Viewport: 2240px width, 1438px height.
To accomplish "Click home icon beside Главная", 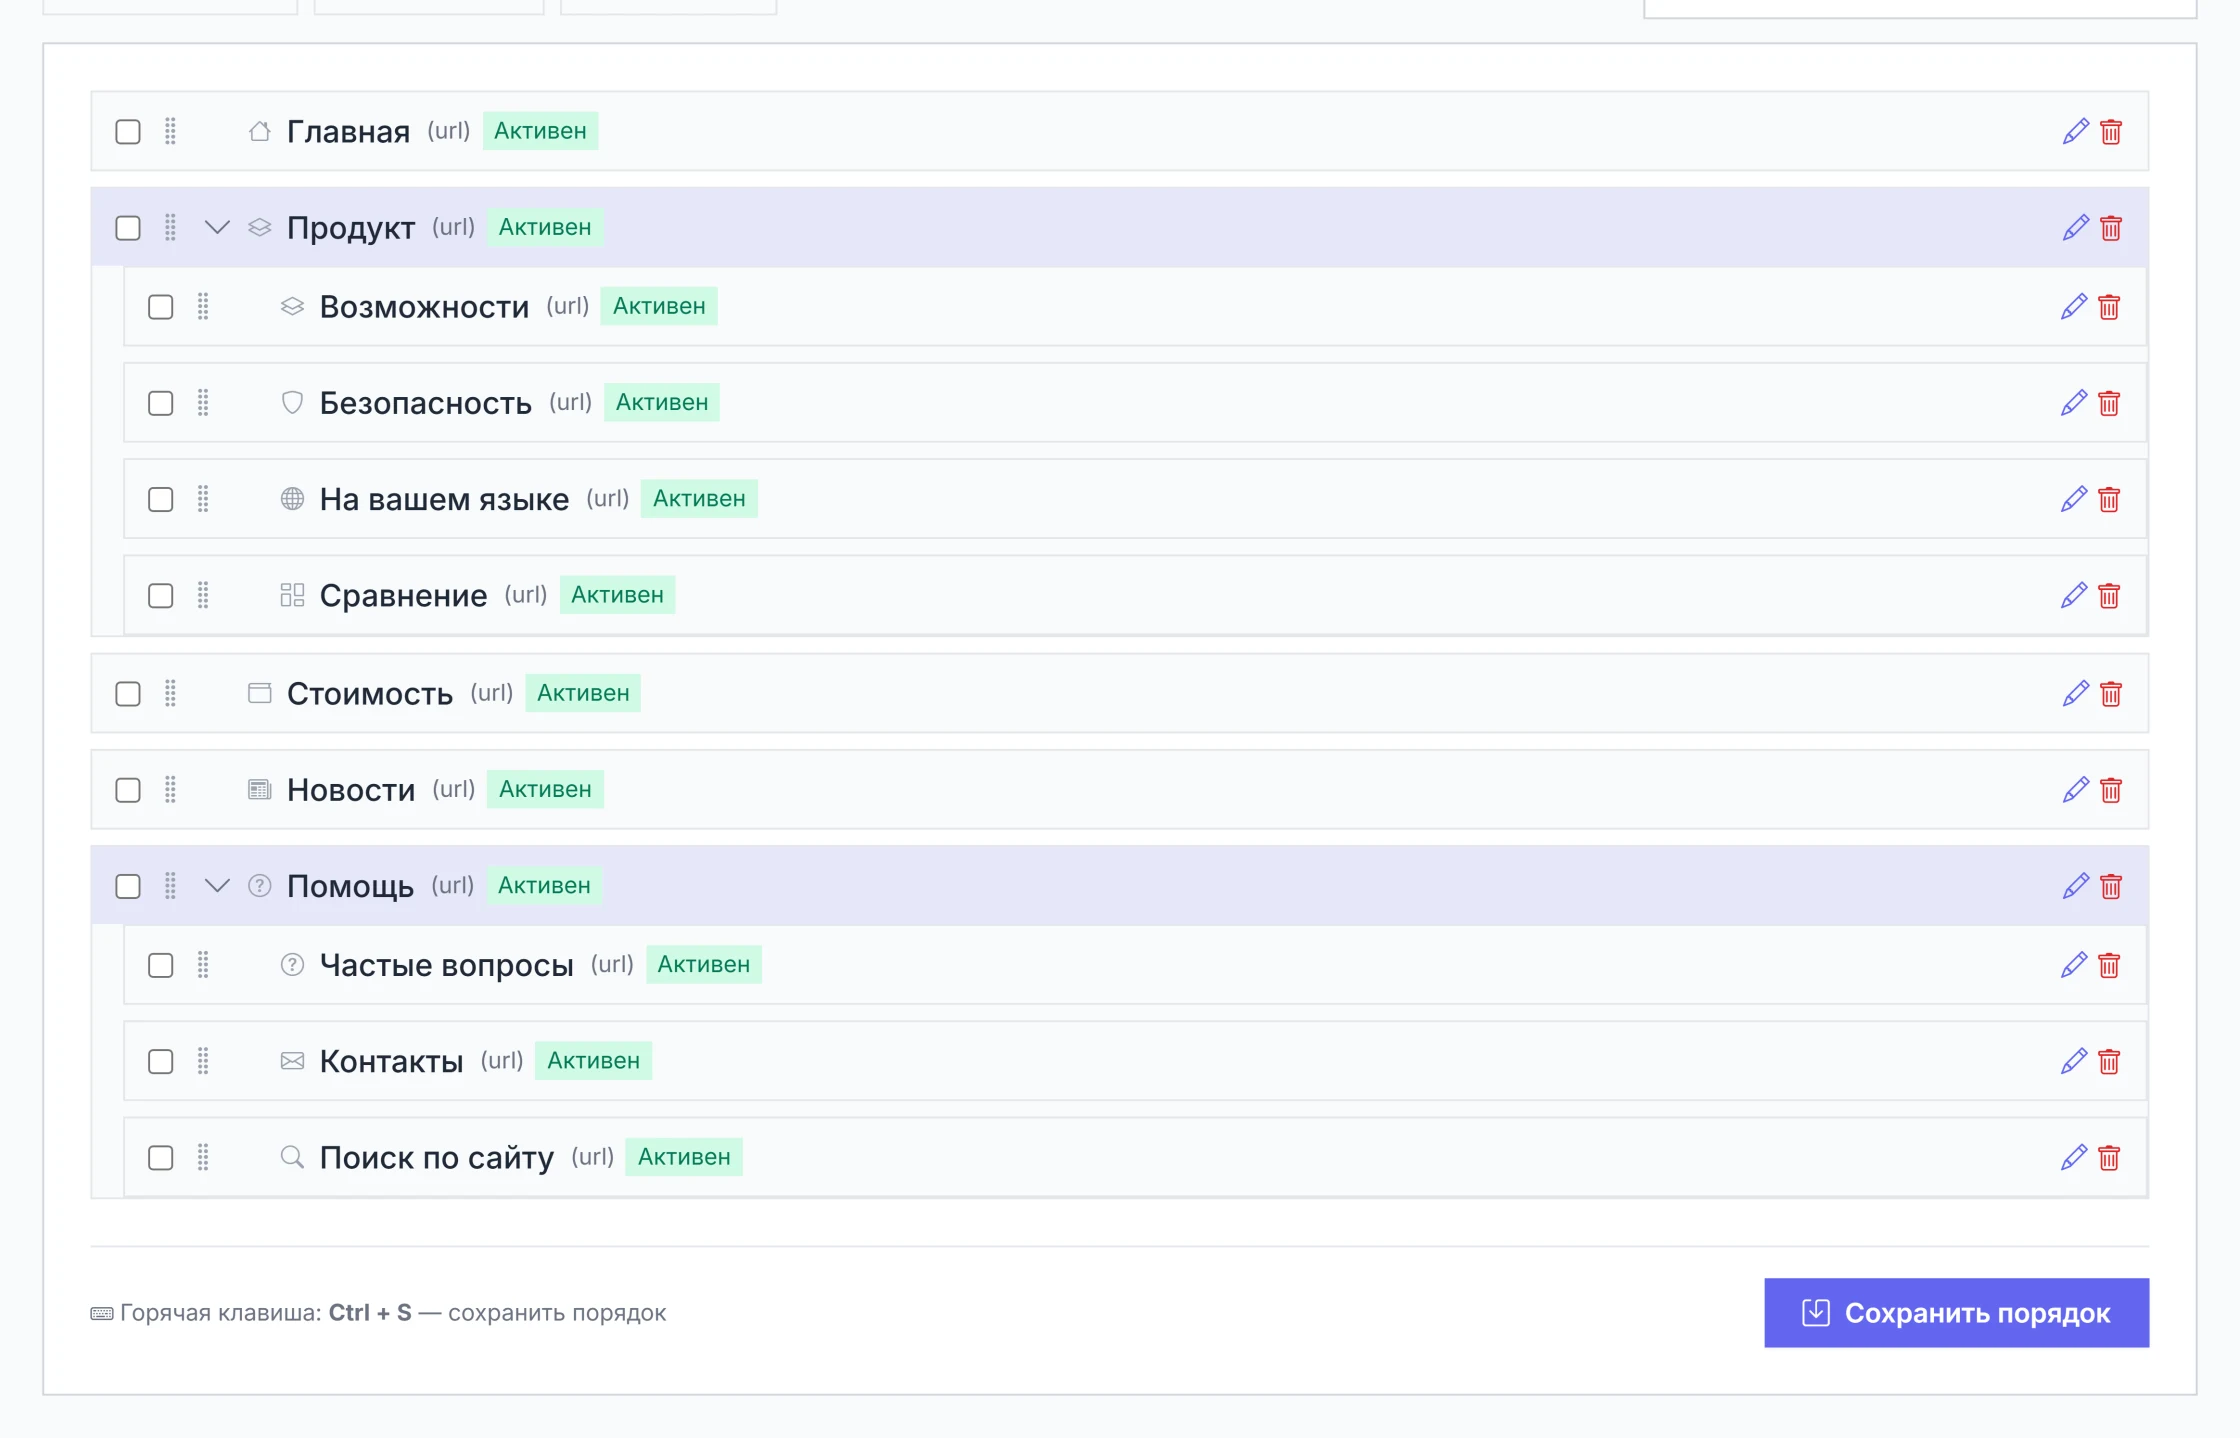I will pyautogui.click(x=260, y=131).
